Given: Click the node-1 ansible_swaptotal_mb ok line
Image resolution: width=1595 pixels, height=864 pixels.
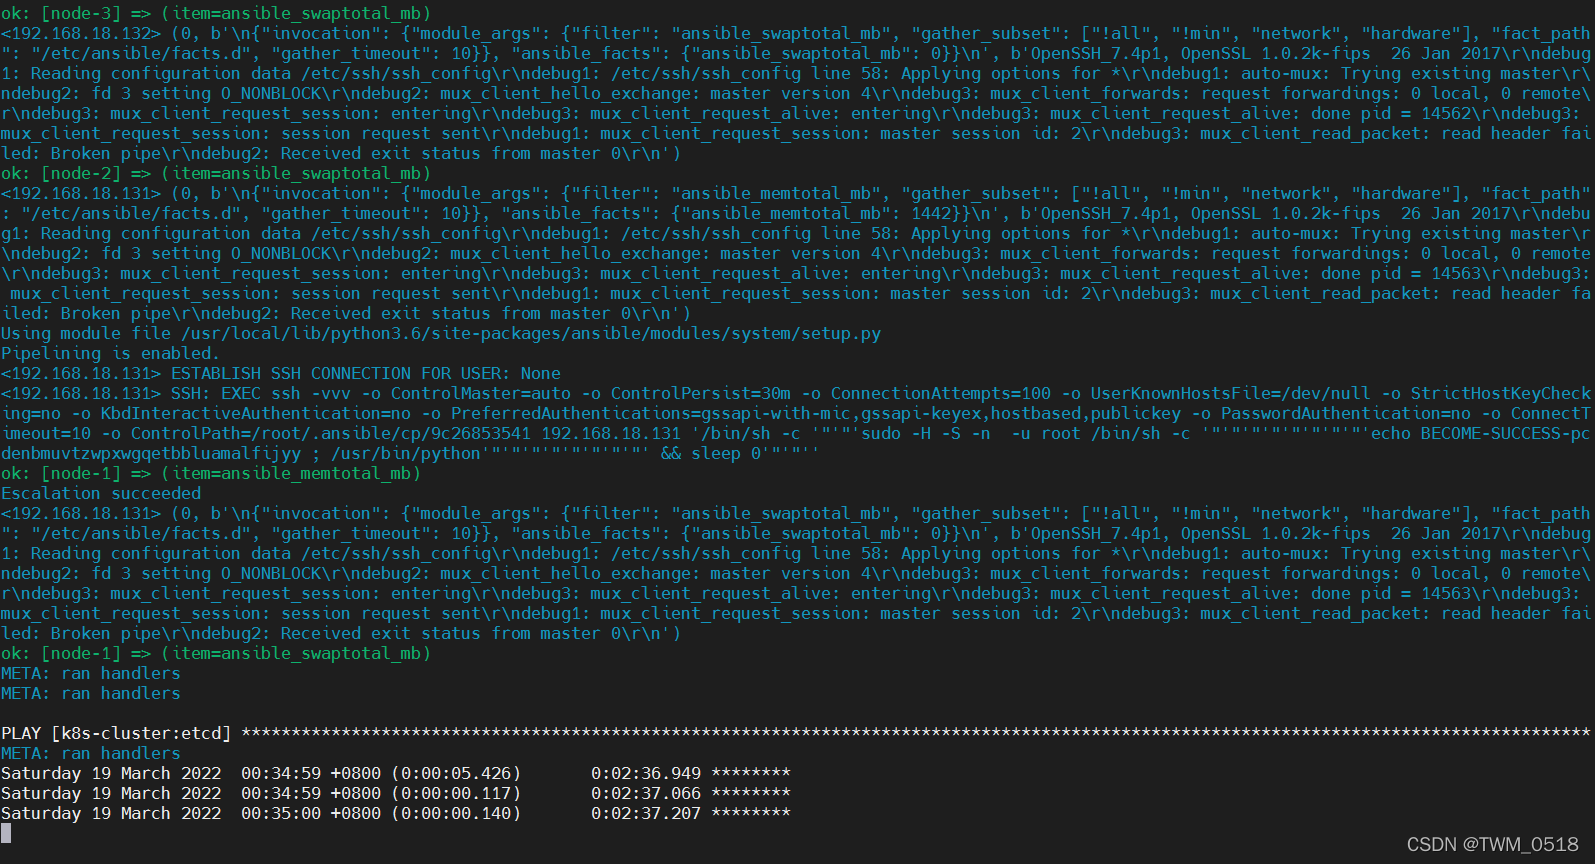Looking at the screenshot, I should (x=215, y=653).
